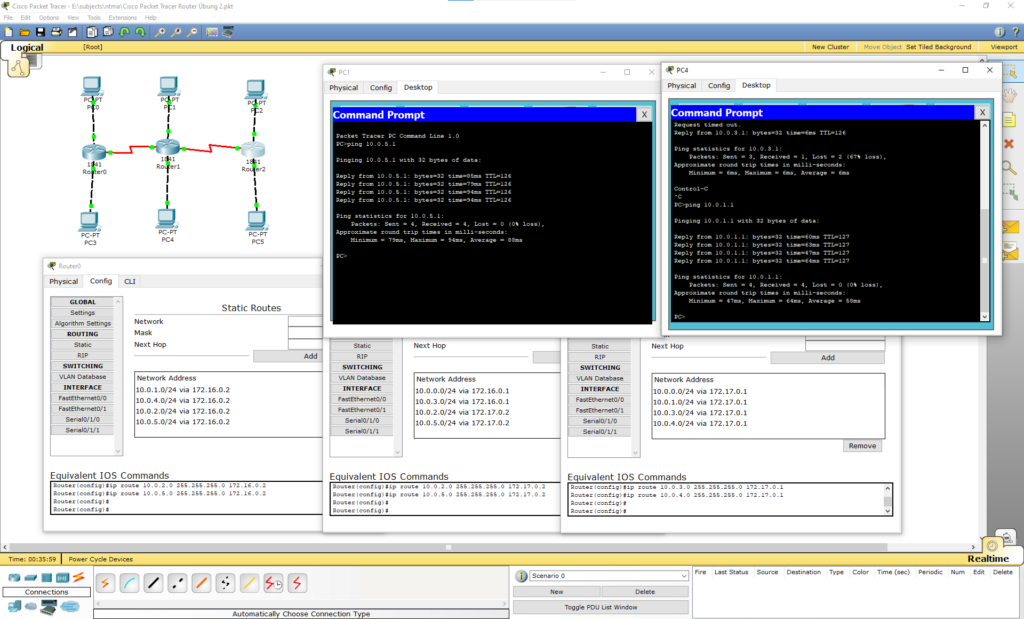Click the Undo arrow icon
The height and width of the screenshot is (619, 1024).
point(125,32)
